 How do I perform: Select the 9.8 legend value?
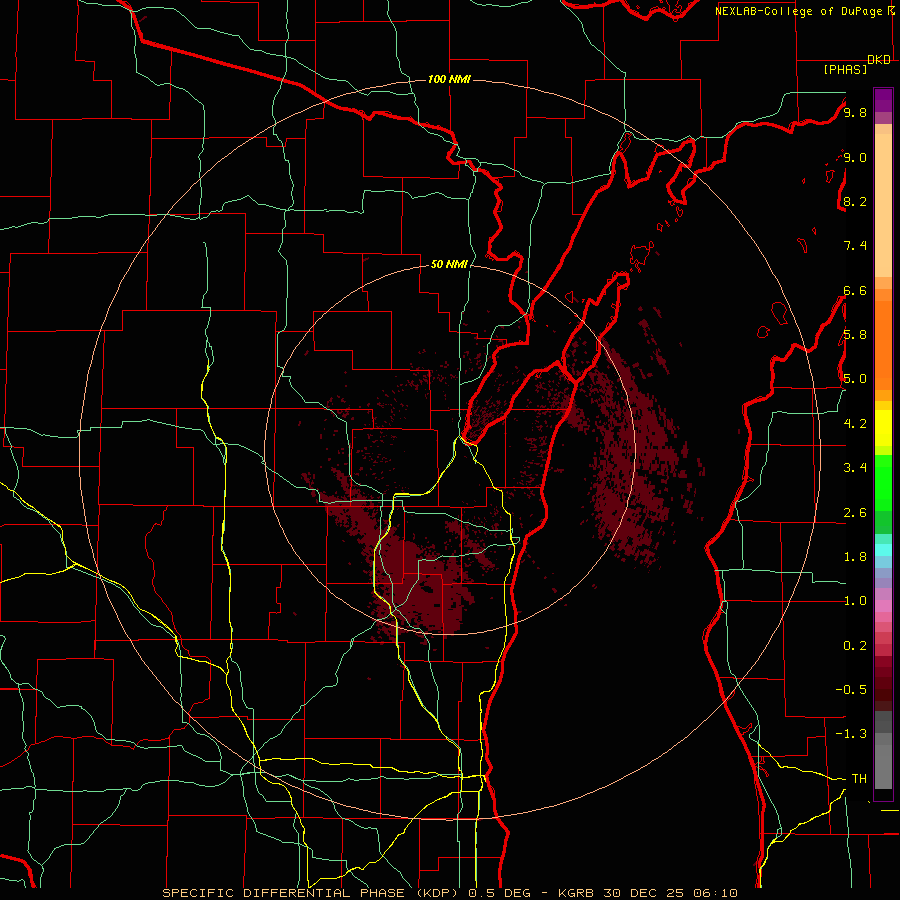coord(855,113)
